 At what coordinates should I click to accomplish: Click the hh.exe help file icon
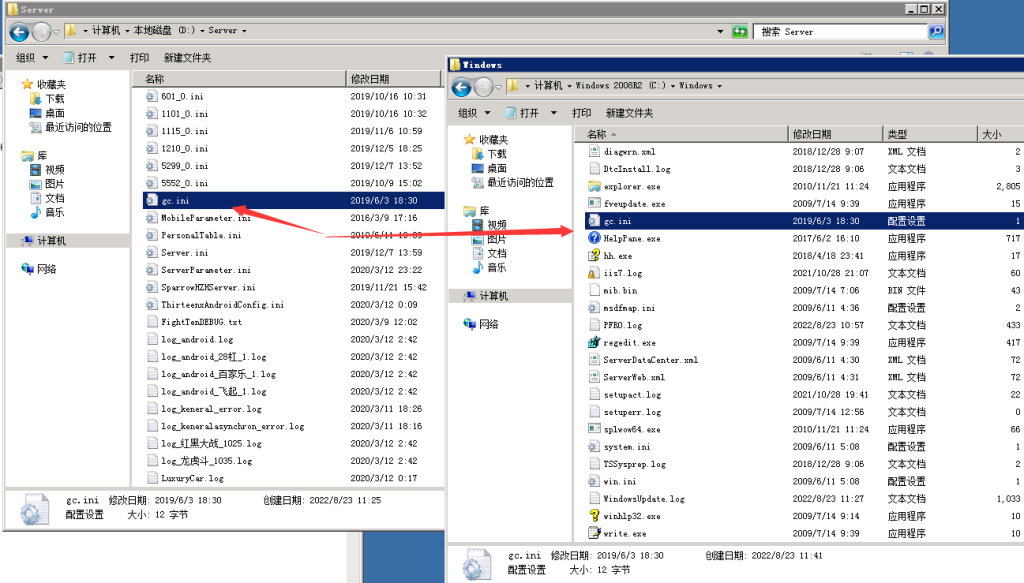point(594,256)
